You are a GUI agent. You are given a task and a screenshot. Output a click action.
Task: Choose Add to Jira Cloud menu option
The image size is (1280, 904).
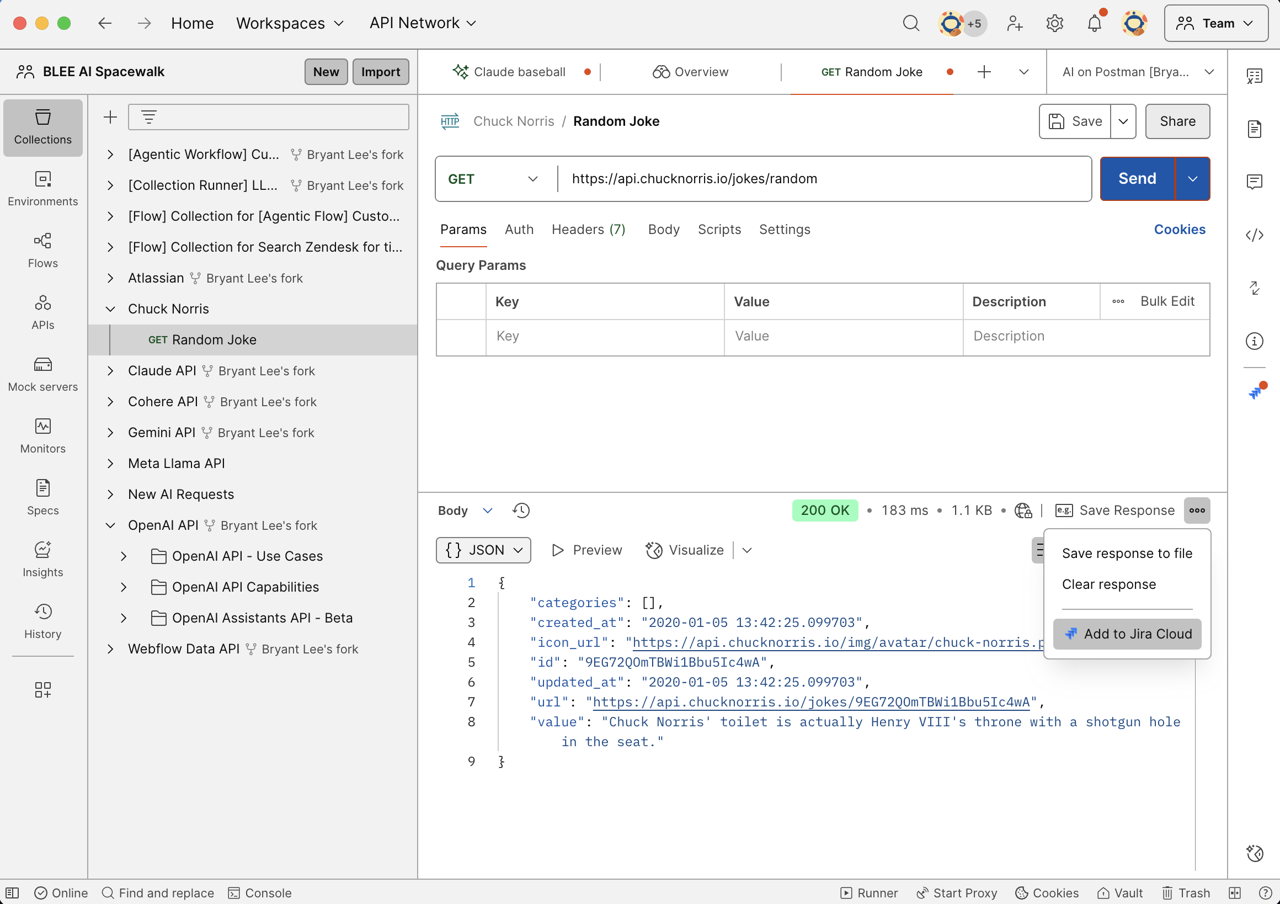click(x=1127, y=633)
